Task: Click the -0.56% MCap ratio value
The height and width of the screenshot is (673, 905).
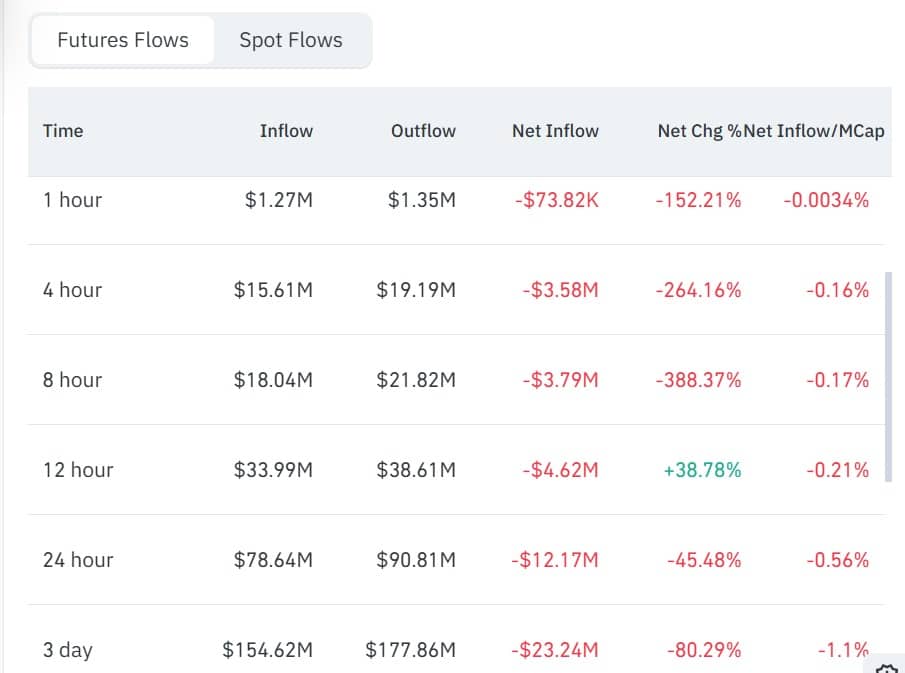Action: [837, 560]
